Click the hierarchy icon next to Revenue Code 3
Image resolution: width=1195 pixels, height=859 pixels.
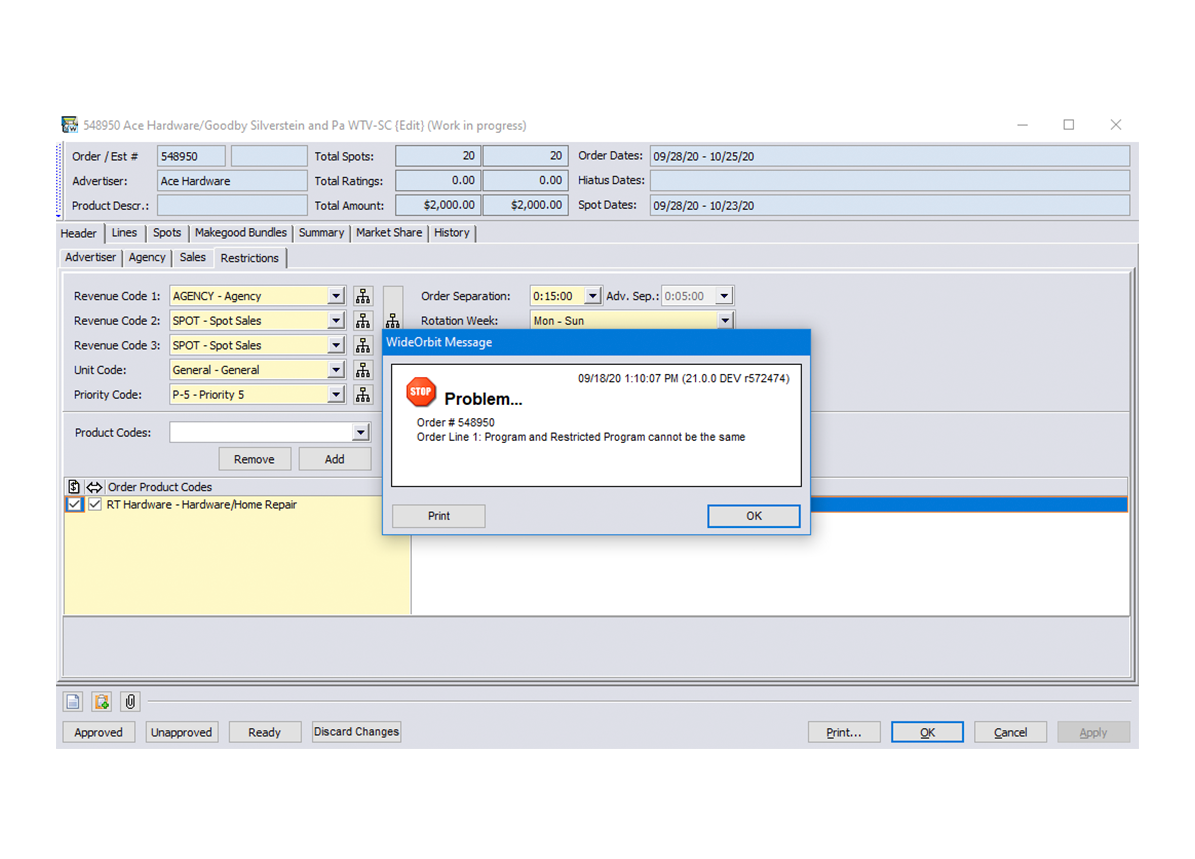click(363, 345)
